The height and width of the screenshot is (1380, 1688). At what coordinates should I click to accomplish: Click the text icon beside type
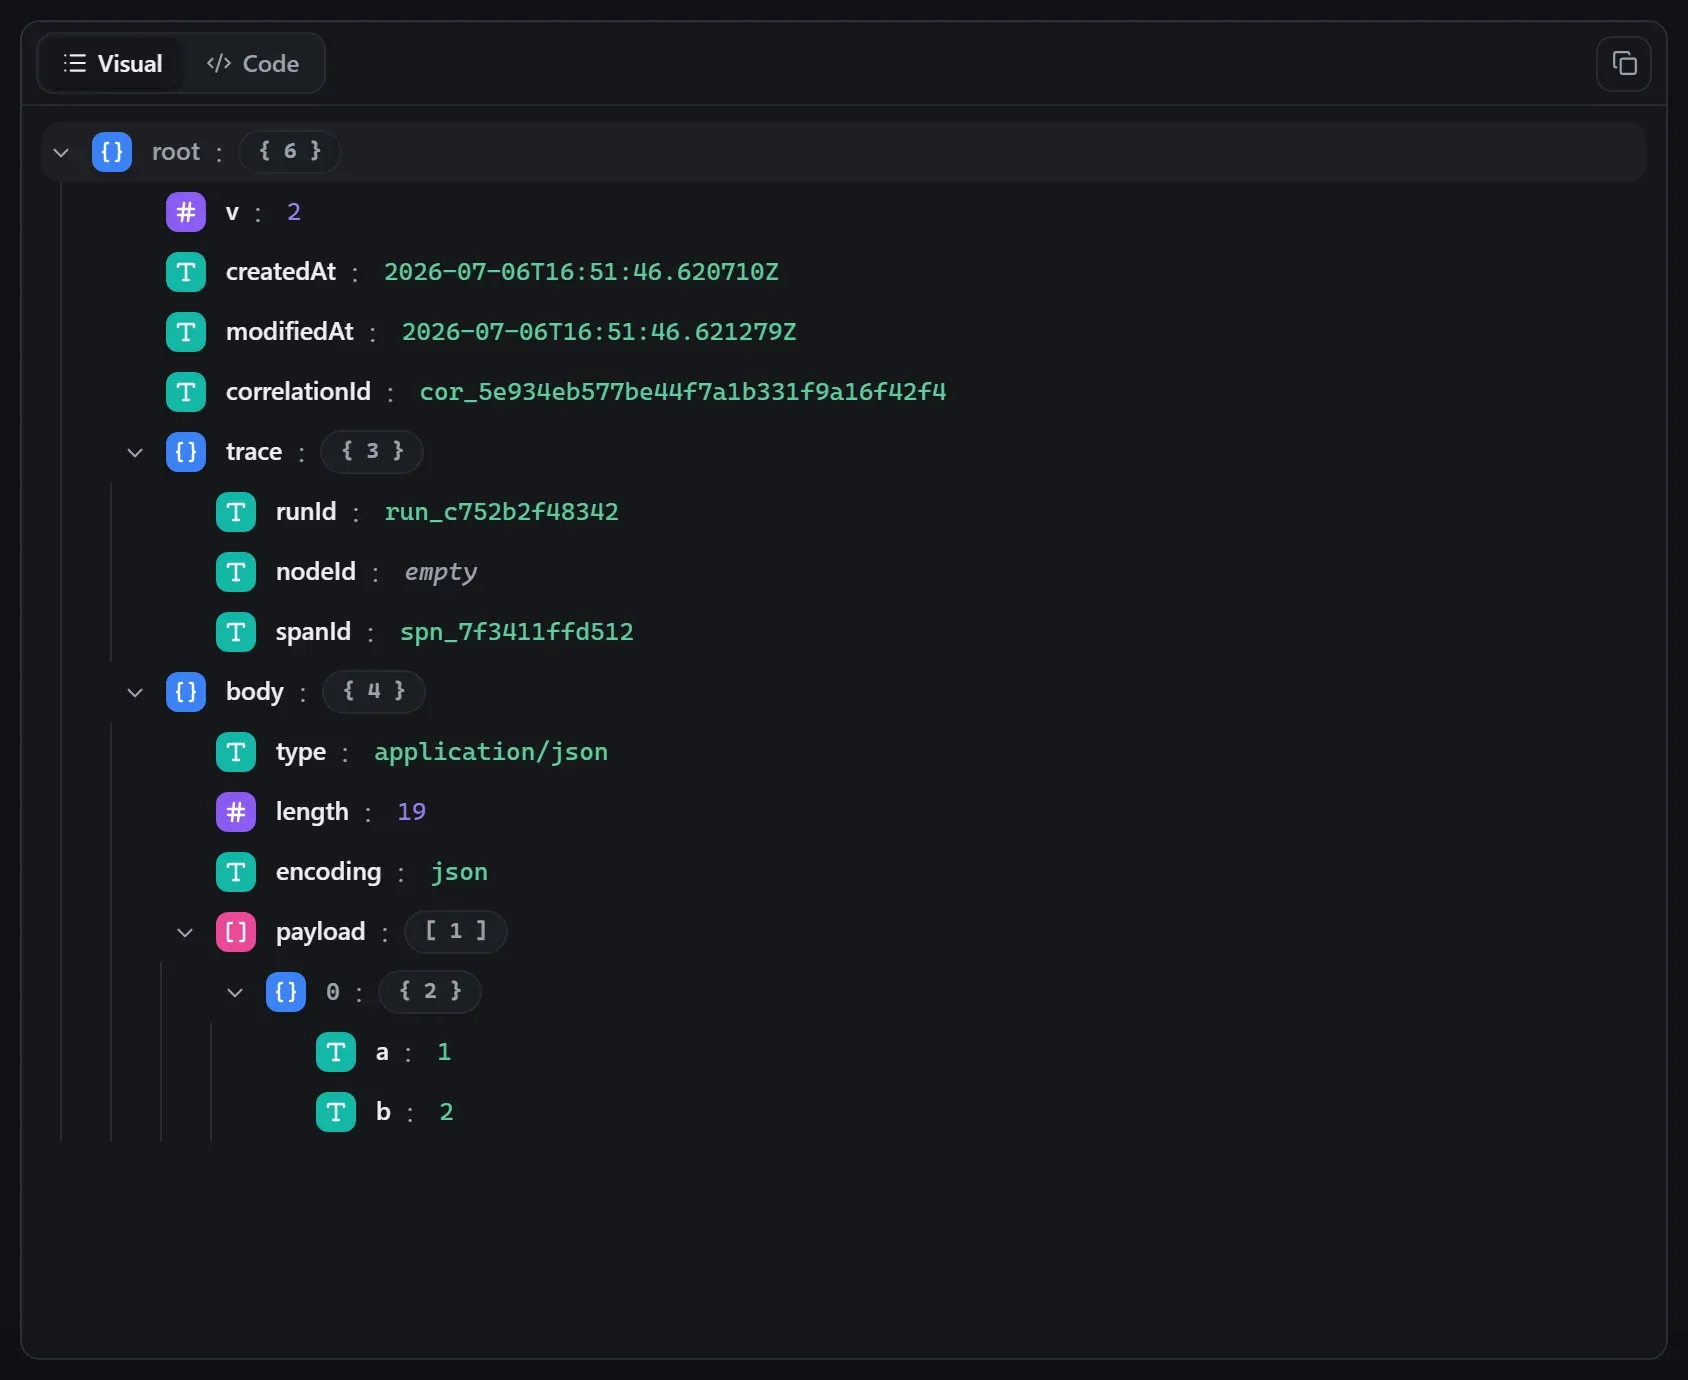(236, 752)
